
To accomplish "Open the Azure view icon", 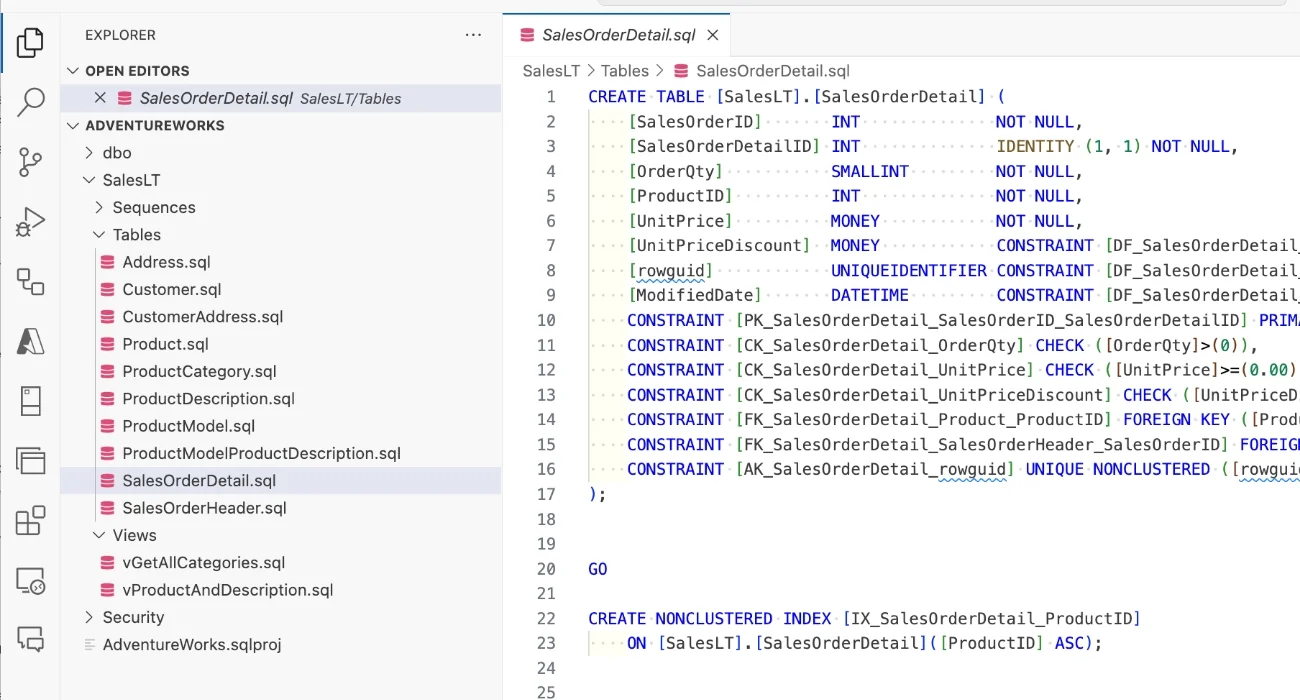I will 31,341.
